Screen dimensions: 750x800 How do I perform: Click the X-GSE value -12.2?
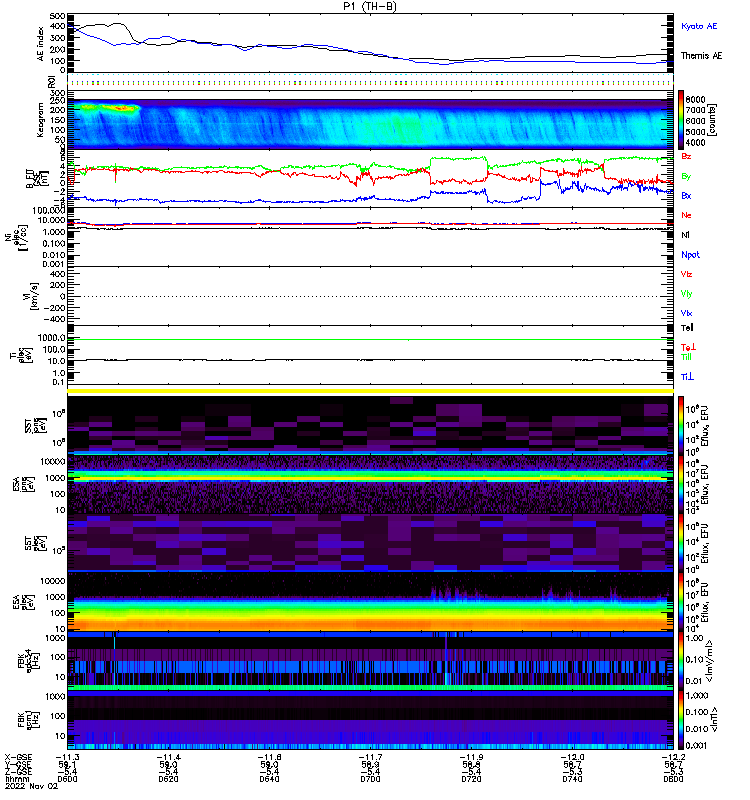point(673,757)
